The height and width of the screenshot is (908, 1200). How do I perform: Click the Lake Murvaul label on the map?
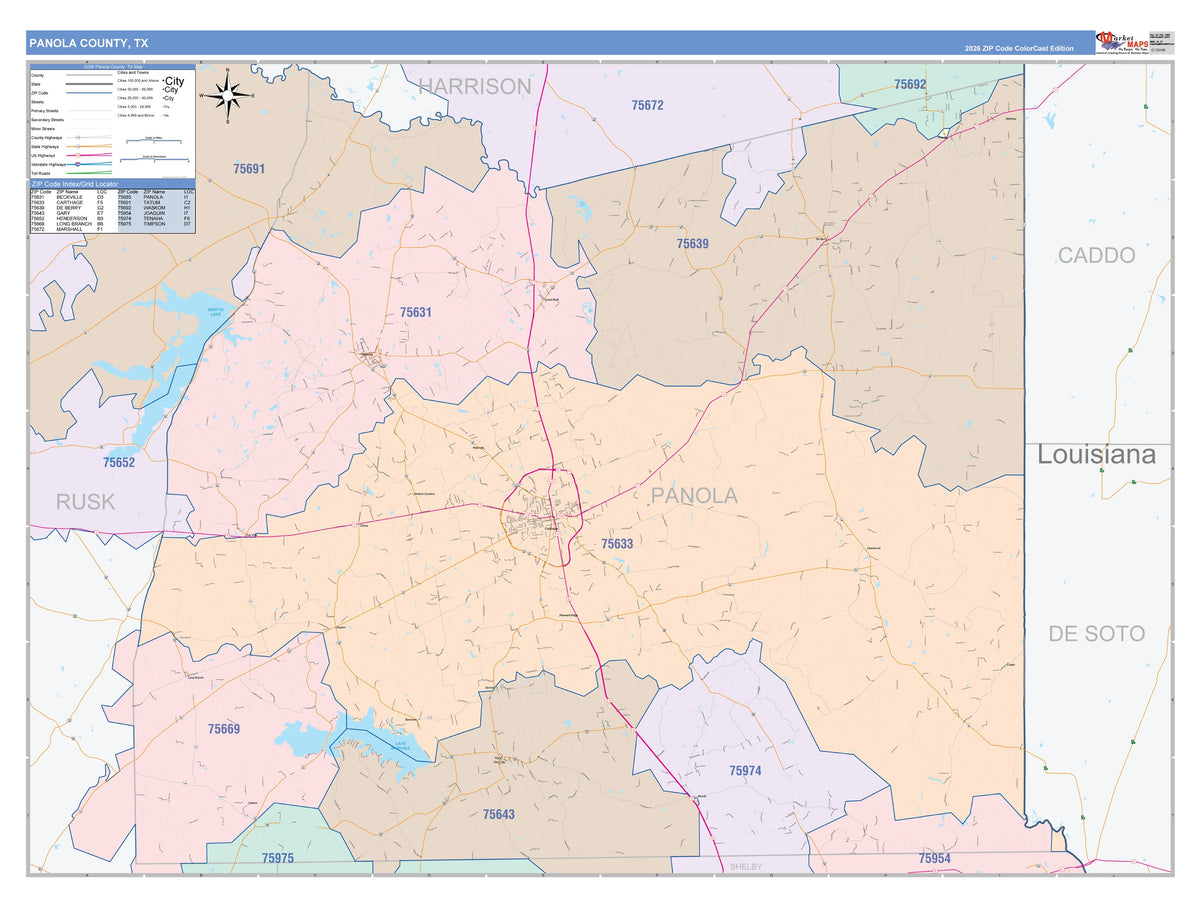click(400, 746)
